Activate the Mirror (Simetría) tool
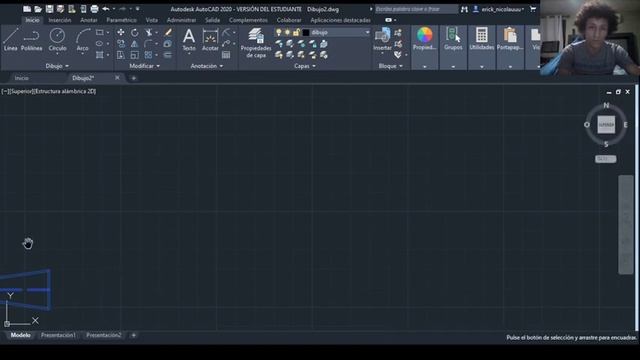640x360 pixels. (x=135, y=43)
